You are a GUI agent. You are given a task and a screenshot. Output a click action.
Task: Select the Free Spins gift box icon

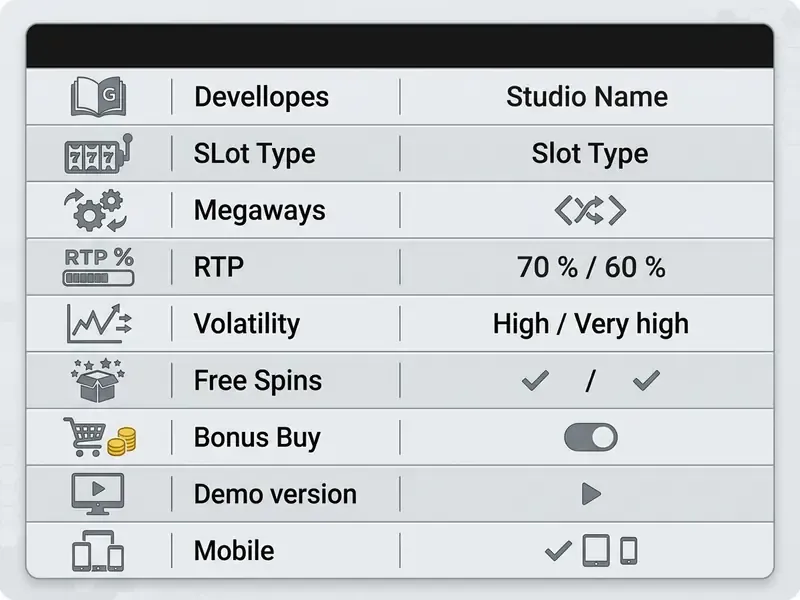coord(98,380)
